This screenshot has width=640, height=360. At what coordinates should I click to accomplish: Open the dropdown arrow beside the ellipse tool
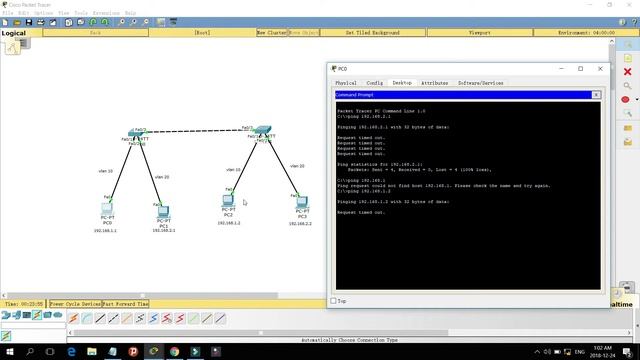click(x=637, y=100)
